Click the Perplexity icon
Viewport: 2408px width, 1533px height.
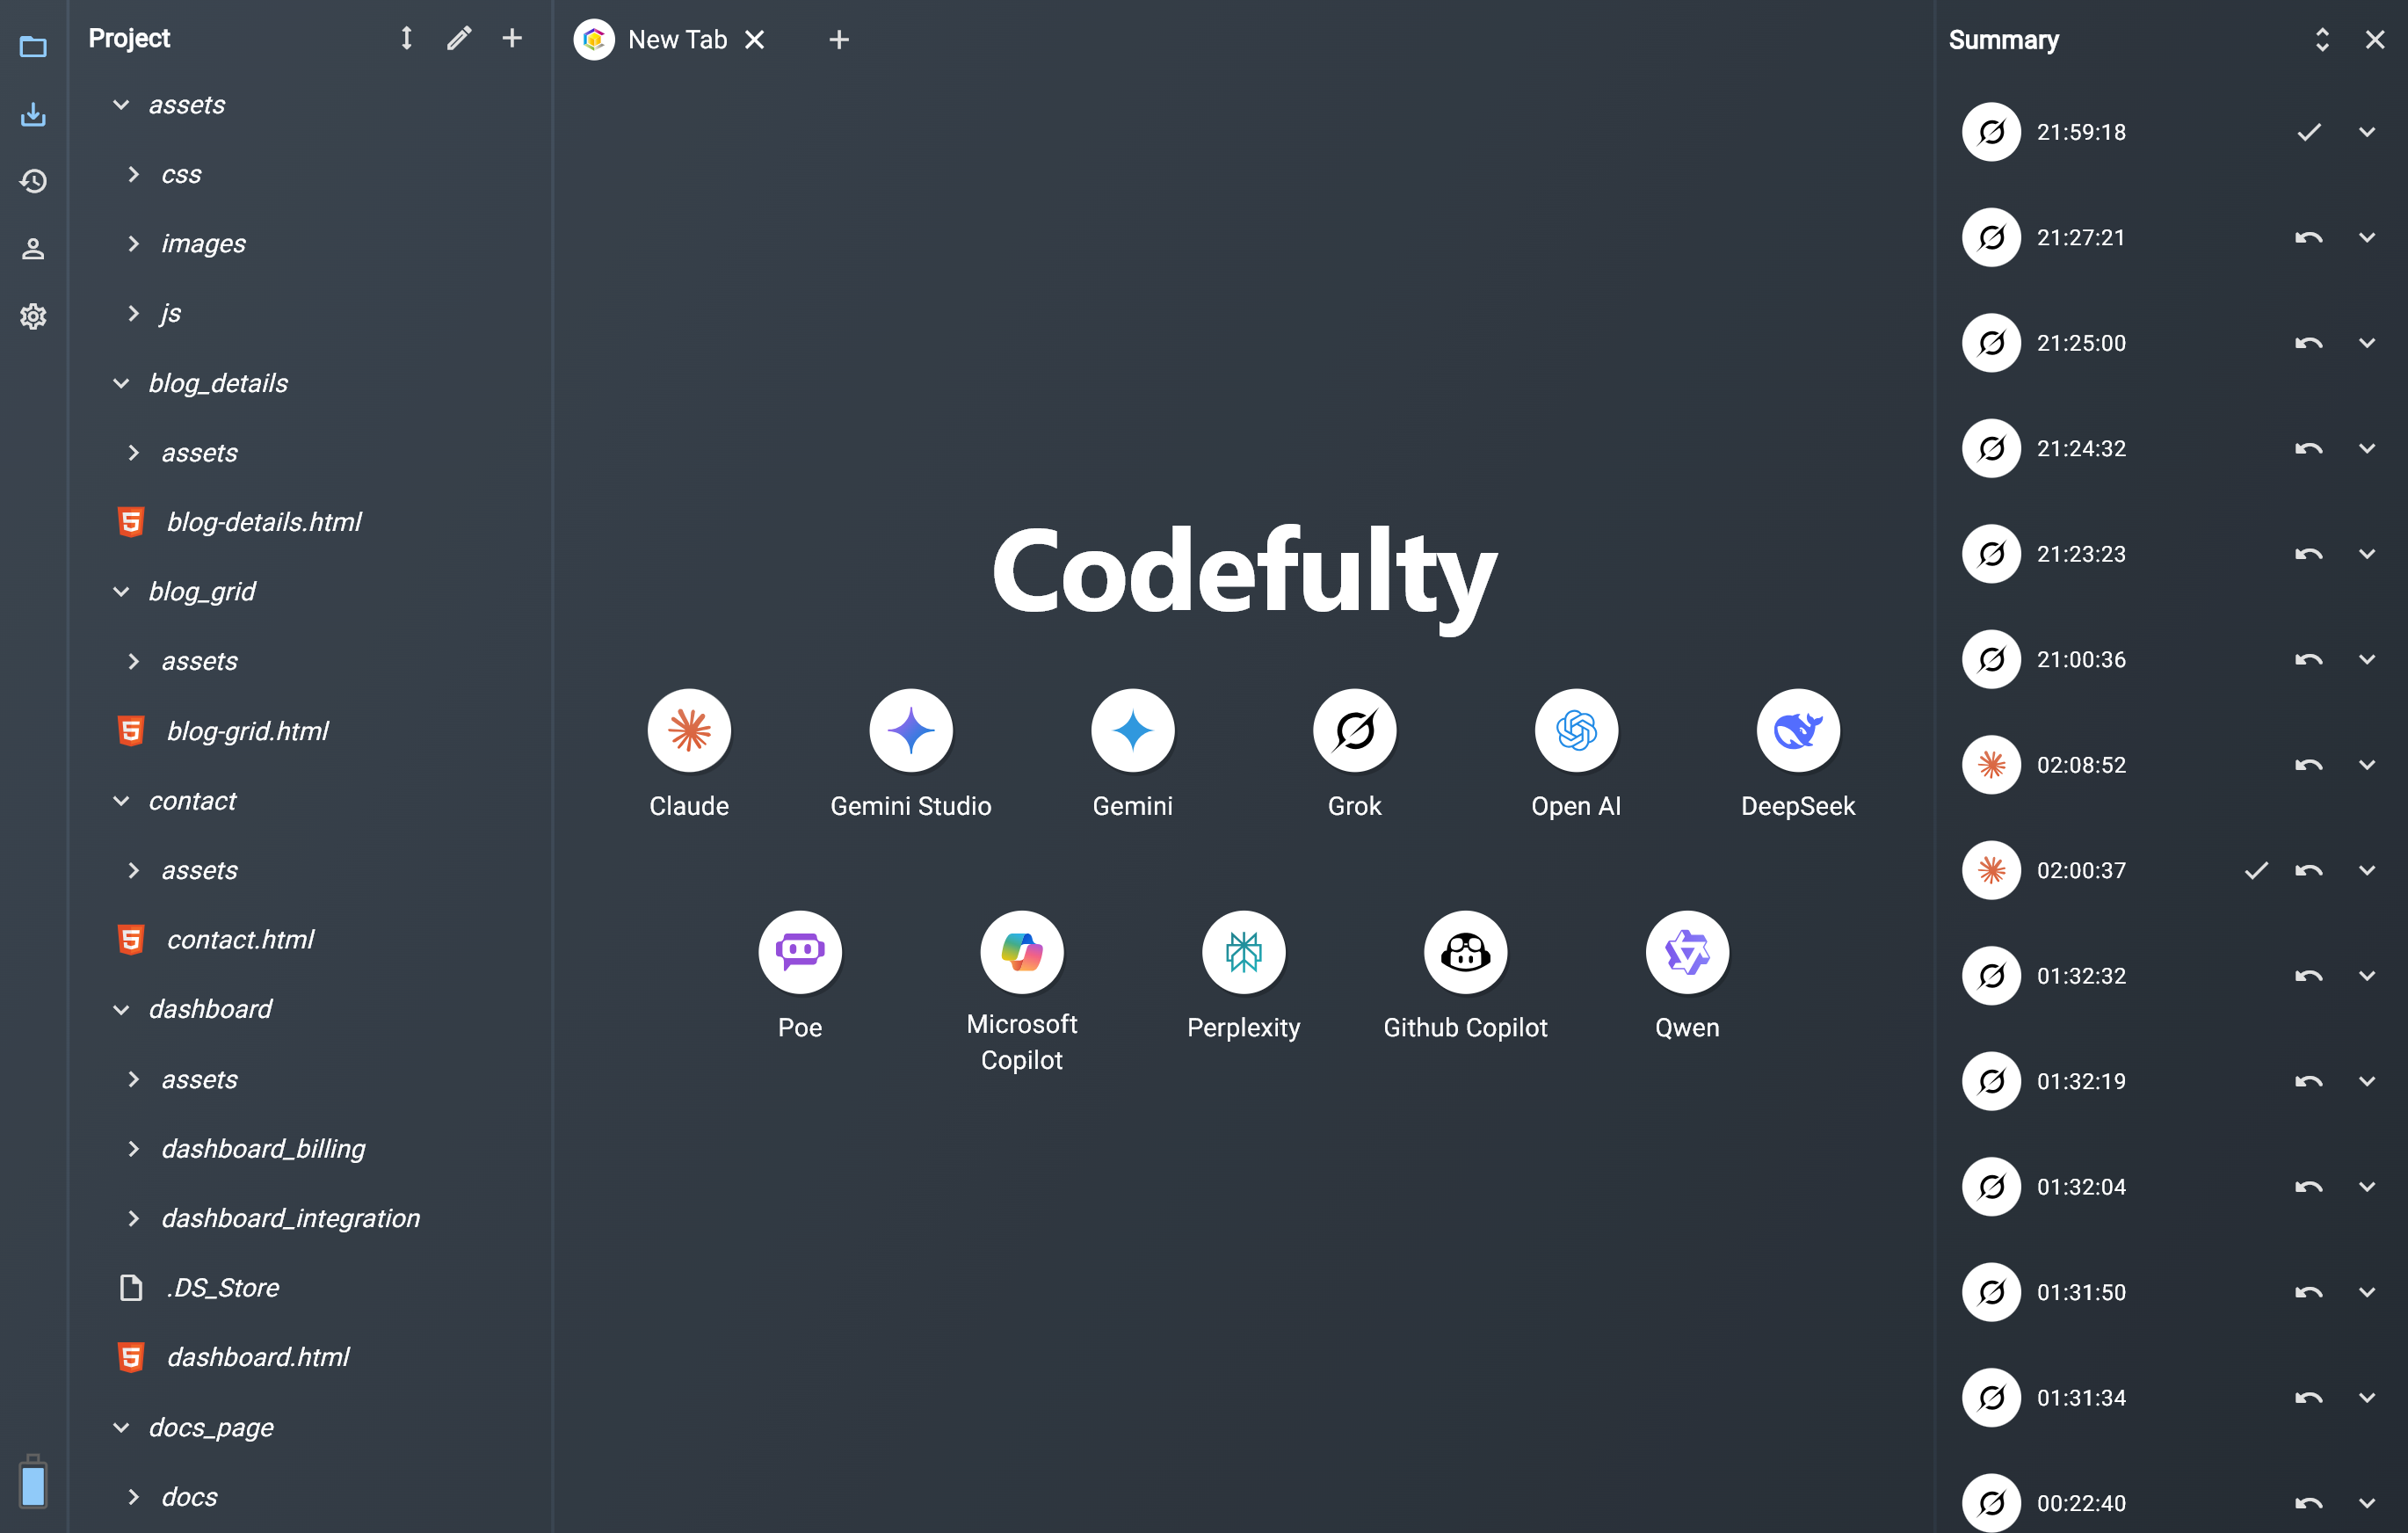coord(1243,952)
